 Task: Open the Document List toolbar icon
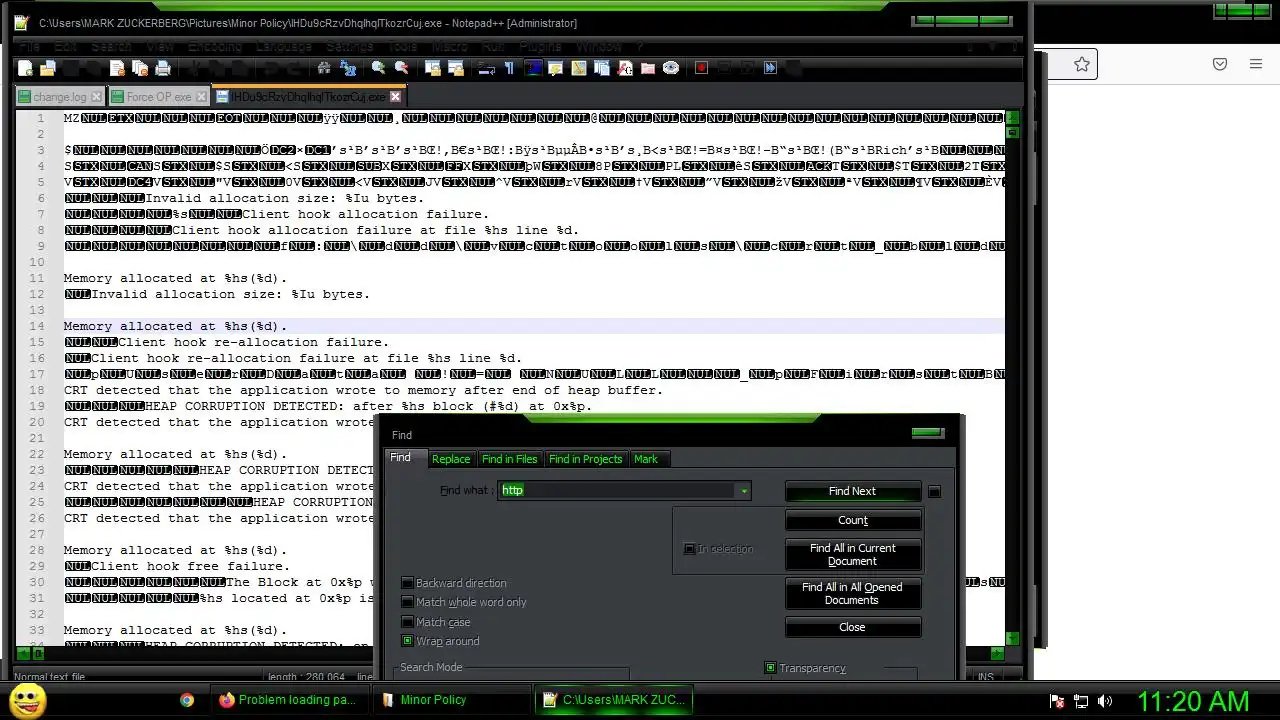point(602,68)
